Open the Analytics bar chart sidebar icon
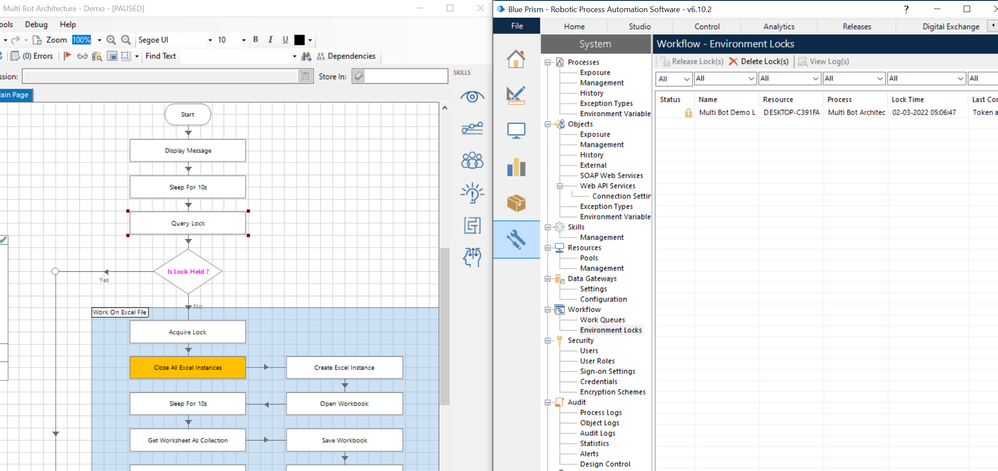This screenshot has height=471, width=998. (x=516, y=167)
